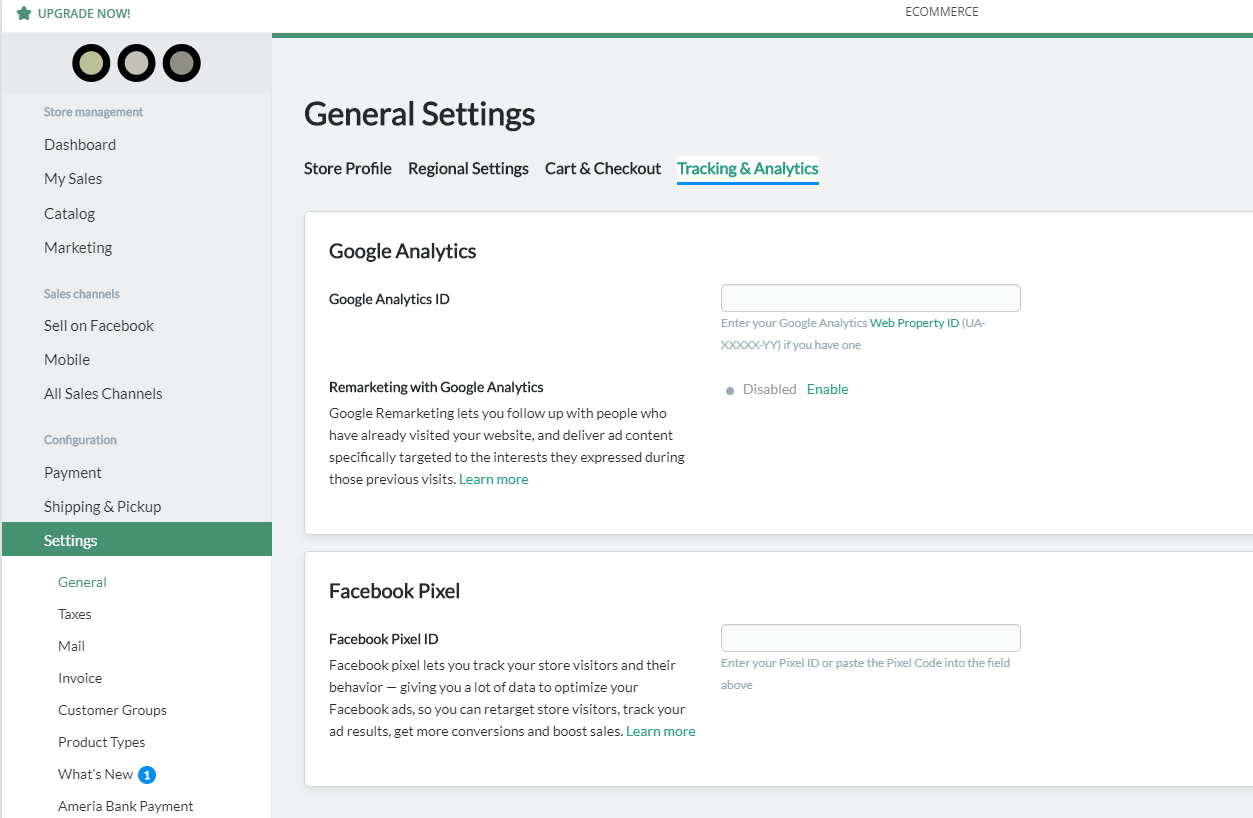
Task: Click into the Facebook Pixel ID field
Action: 870,638
